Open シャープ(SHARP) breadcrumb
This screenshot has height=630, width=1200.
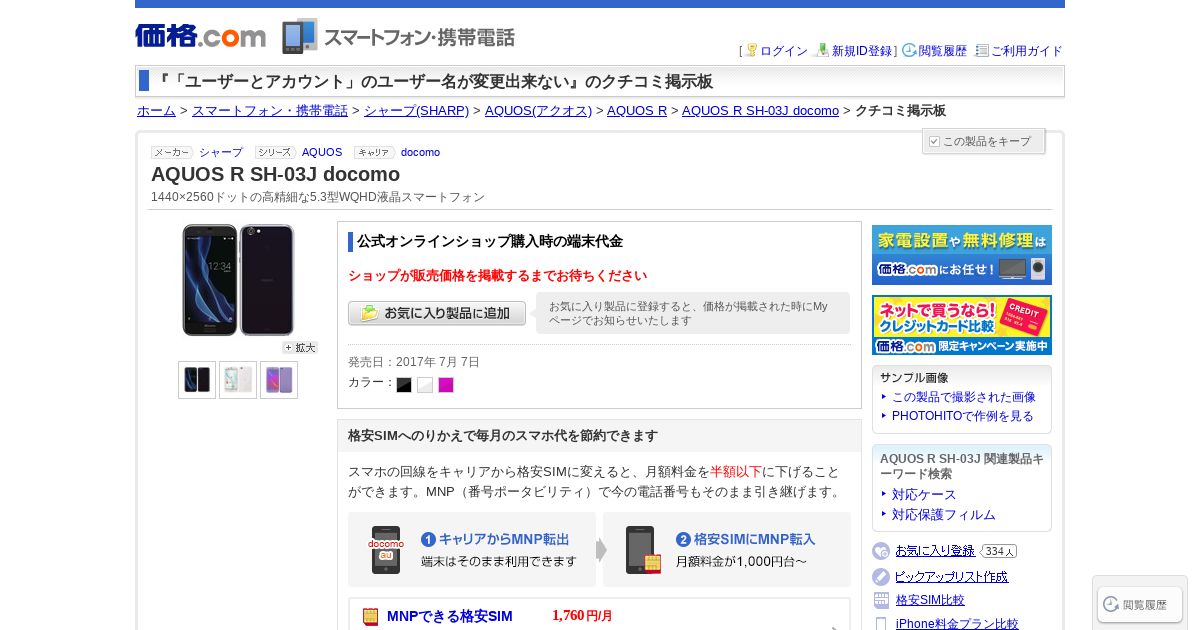point(416,111)
